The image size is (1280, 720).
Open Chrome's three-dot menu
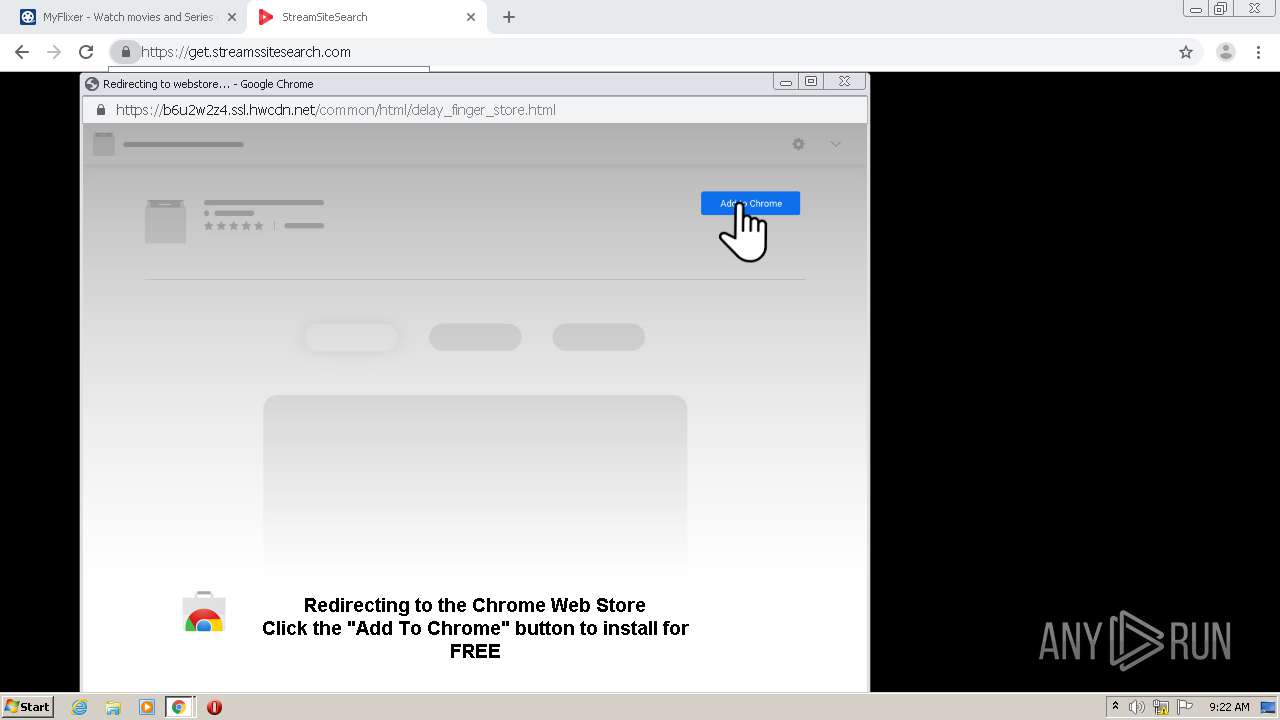tap(1258, 52)
